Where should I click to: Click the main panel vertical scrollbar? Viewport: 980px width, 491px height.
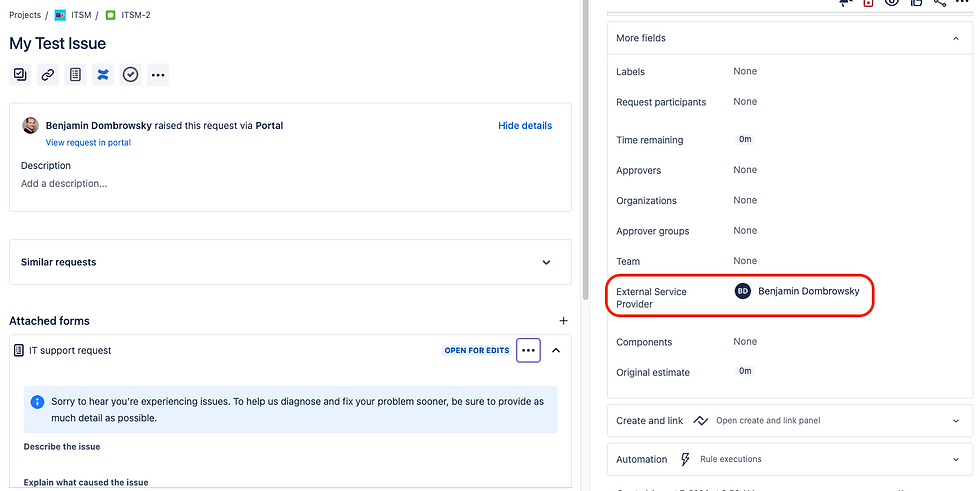click(585, 150)
